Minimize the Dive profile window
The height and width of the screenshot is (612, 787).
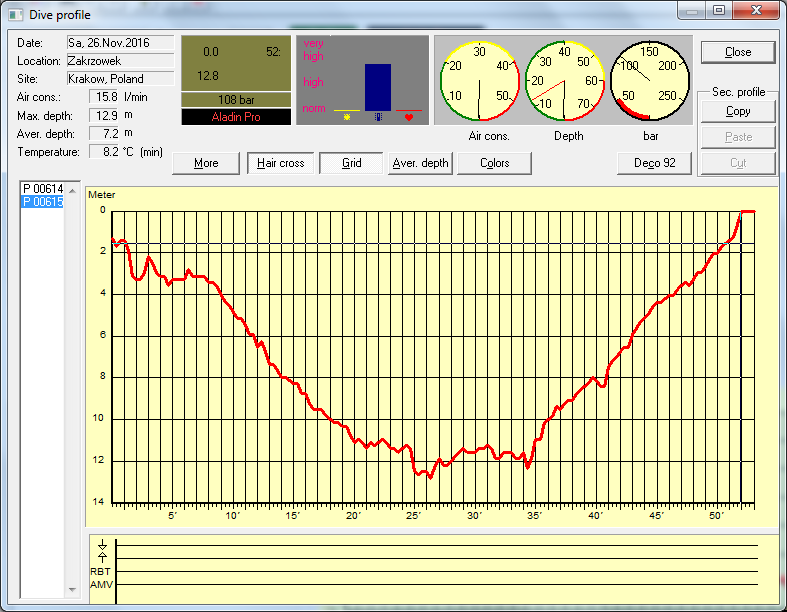click(x=692, y=10)
